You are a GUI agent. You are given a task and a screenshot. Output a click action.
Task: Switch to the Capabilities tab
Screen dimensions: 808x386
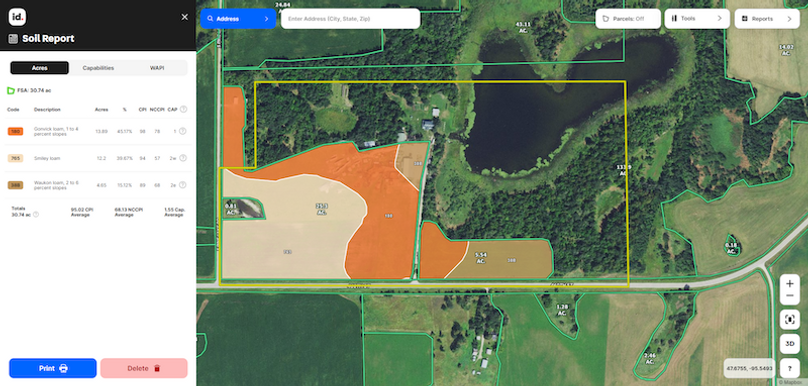98,68
